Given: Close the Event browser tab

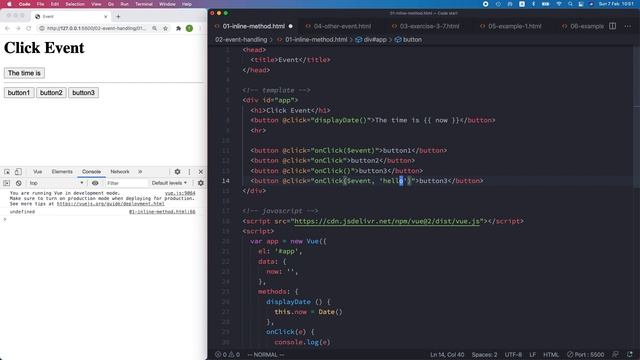Looking at the screenshot, I should point(106,16).
